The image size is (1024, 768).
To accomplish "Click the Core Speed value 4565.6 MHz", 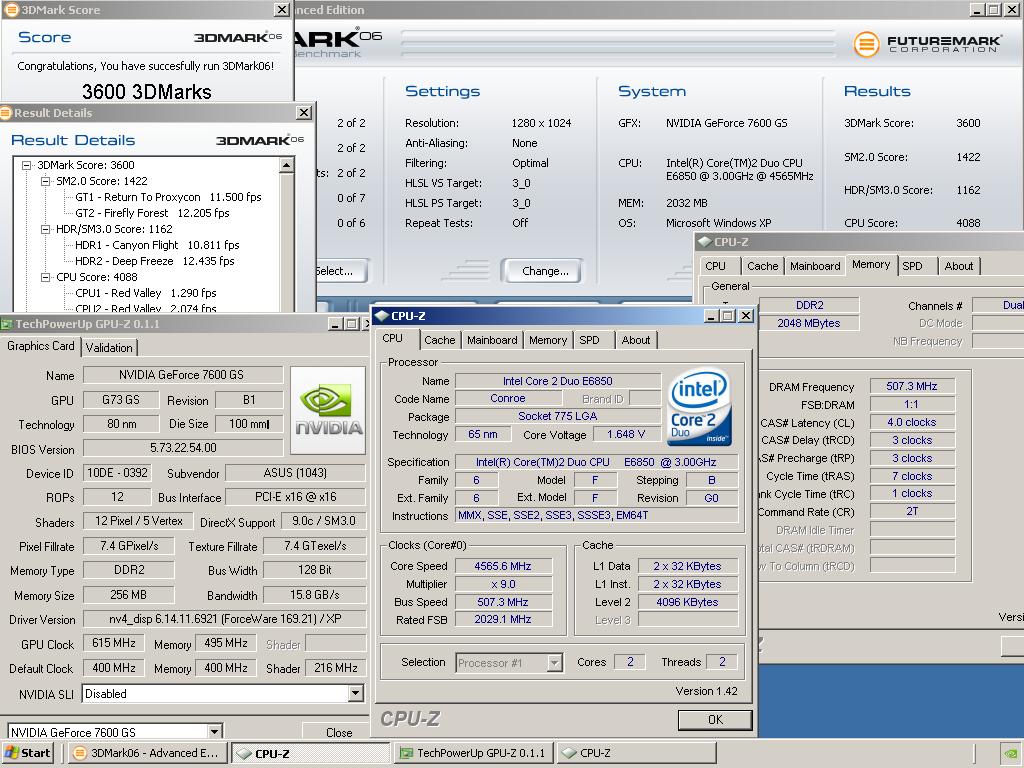I will click(x=503, y=566).
